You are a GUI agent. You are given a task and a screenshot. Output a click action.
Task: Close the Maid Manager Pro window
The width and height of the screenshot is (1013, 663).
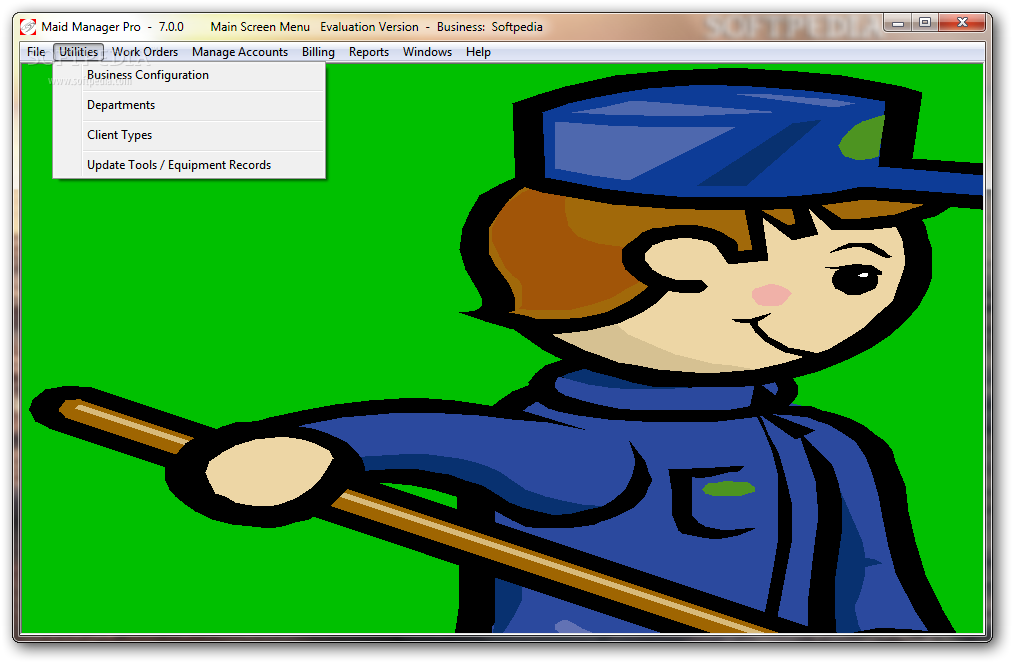pyautogui.click(x=961, y=23)
